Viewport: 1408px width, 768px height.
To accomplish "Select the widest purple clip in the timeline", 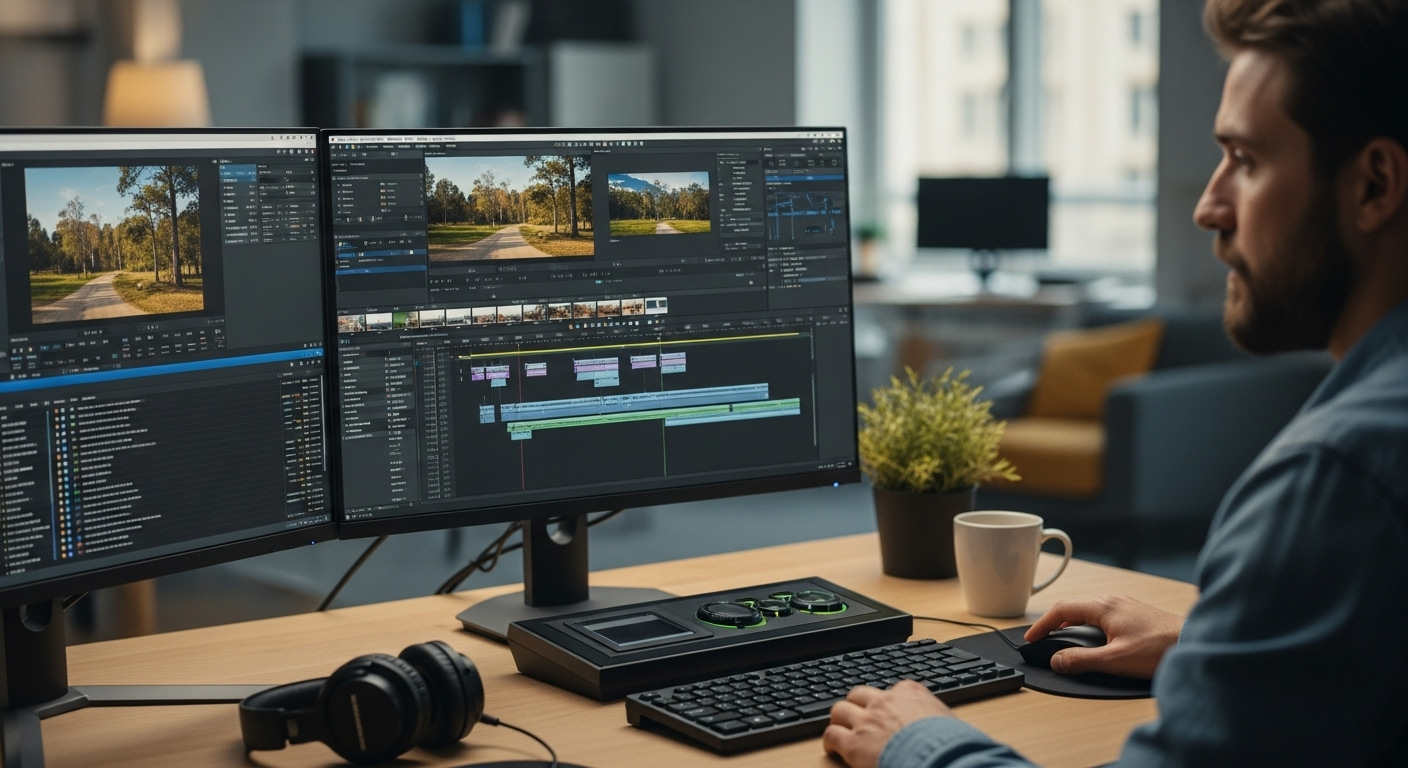I will pos(596,368).
